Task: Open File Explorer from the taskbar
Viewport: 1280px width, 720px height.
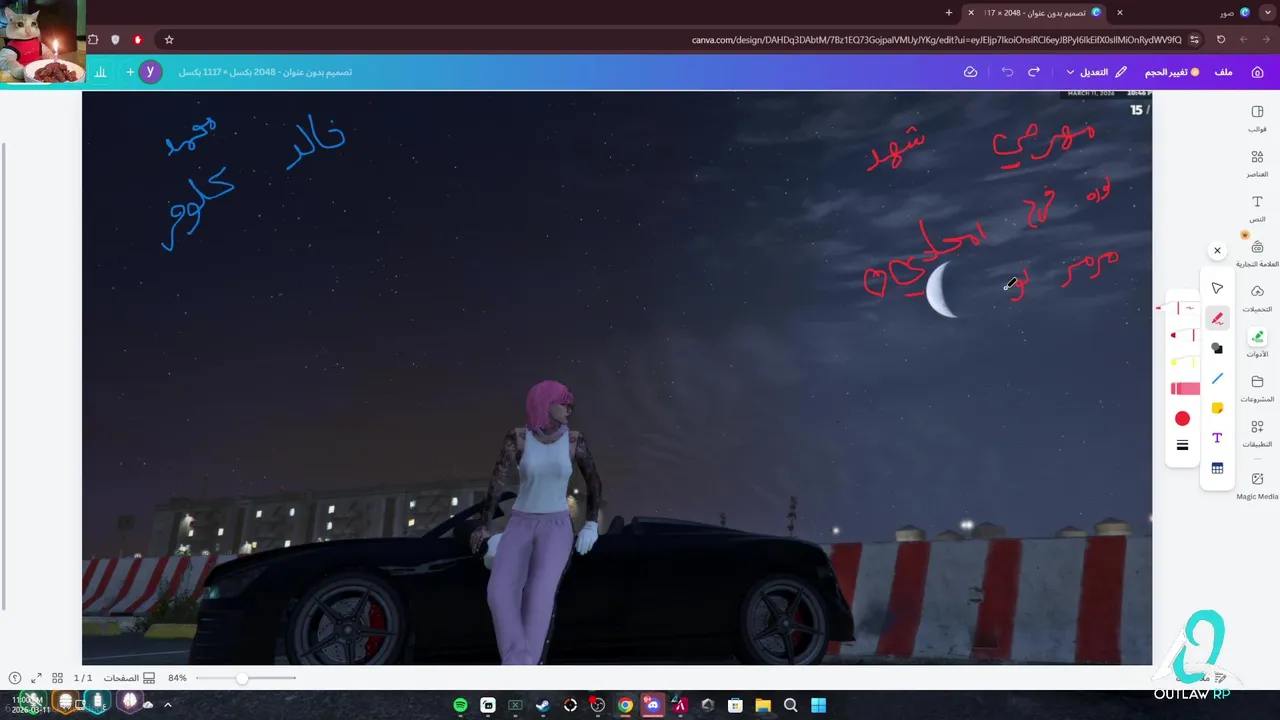Action: (763, 705)
